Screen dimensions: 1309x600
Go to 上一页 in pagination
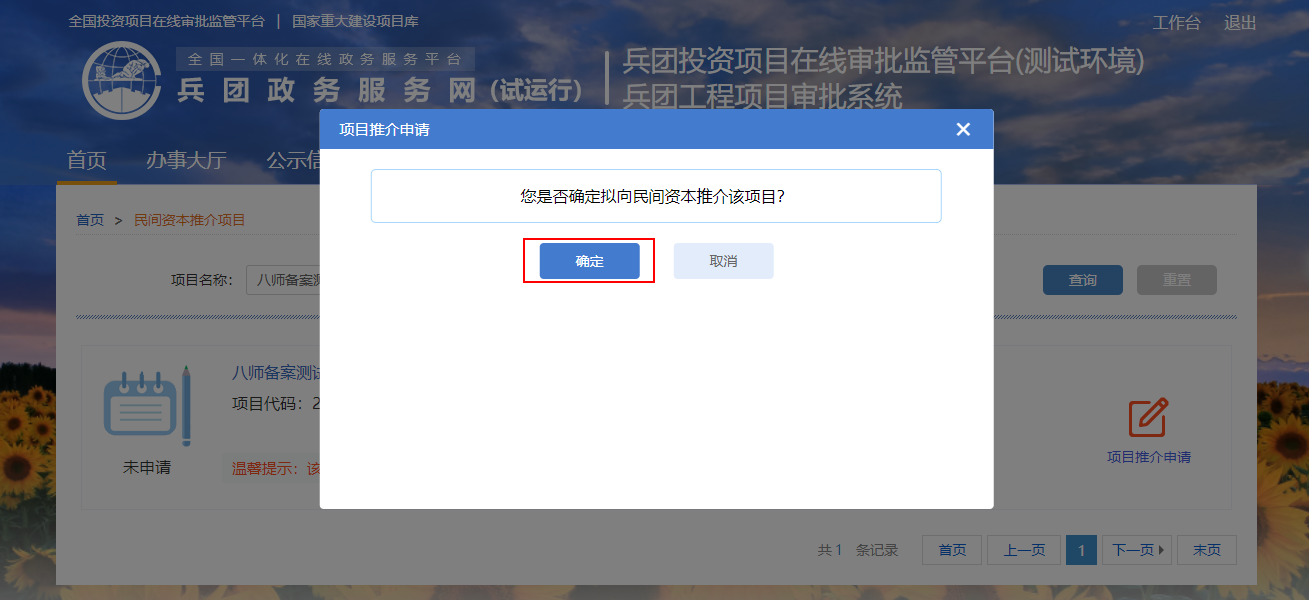[1024, 550]
